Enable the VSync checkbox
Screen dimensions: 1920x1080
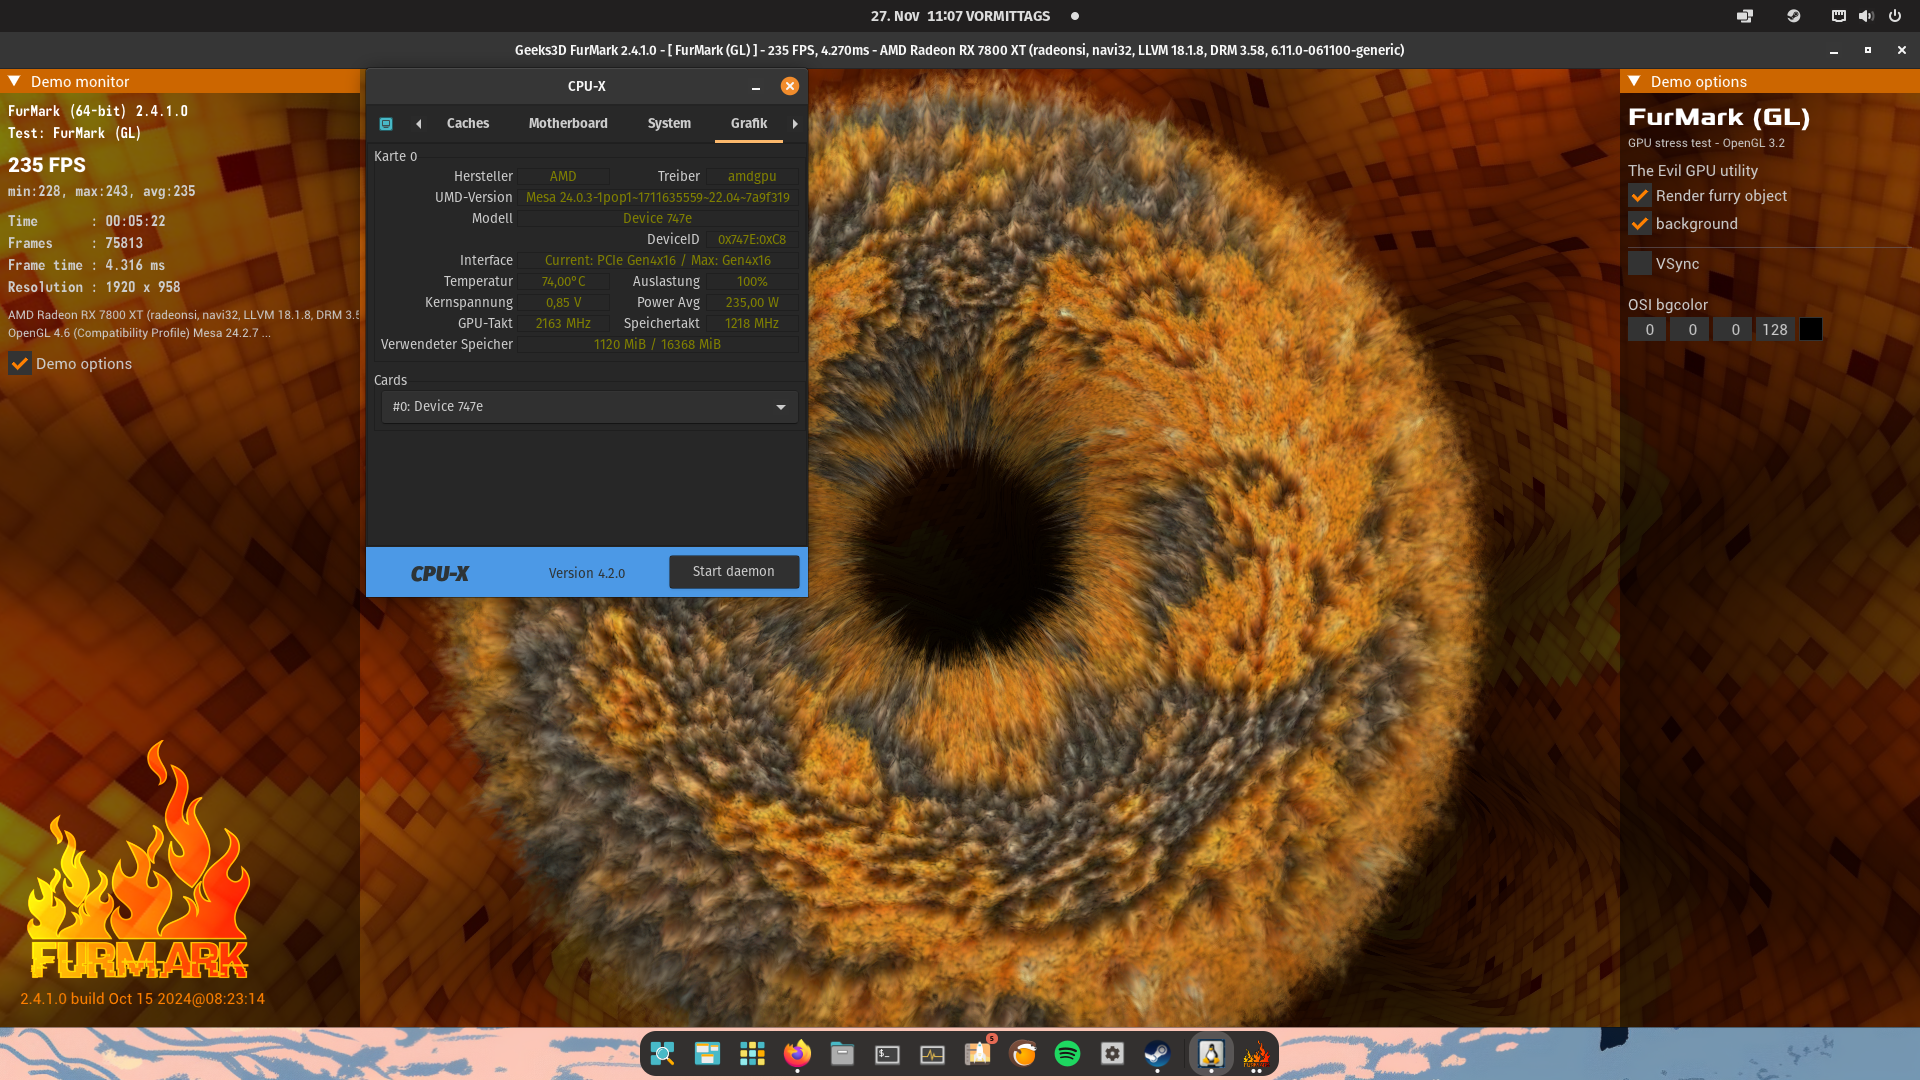tap(1639, 264)
